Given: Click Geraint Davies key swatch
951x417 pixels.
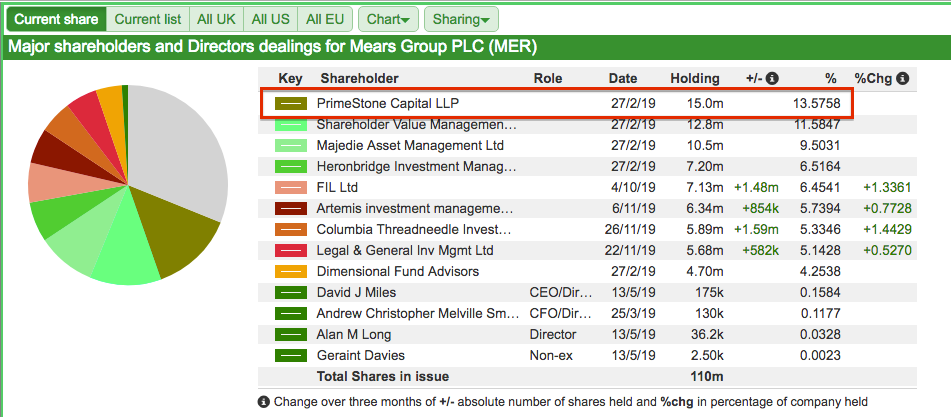Looking at the screenshot, I should tap(291, 355).
